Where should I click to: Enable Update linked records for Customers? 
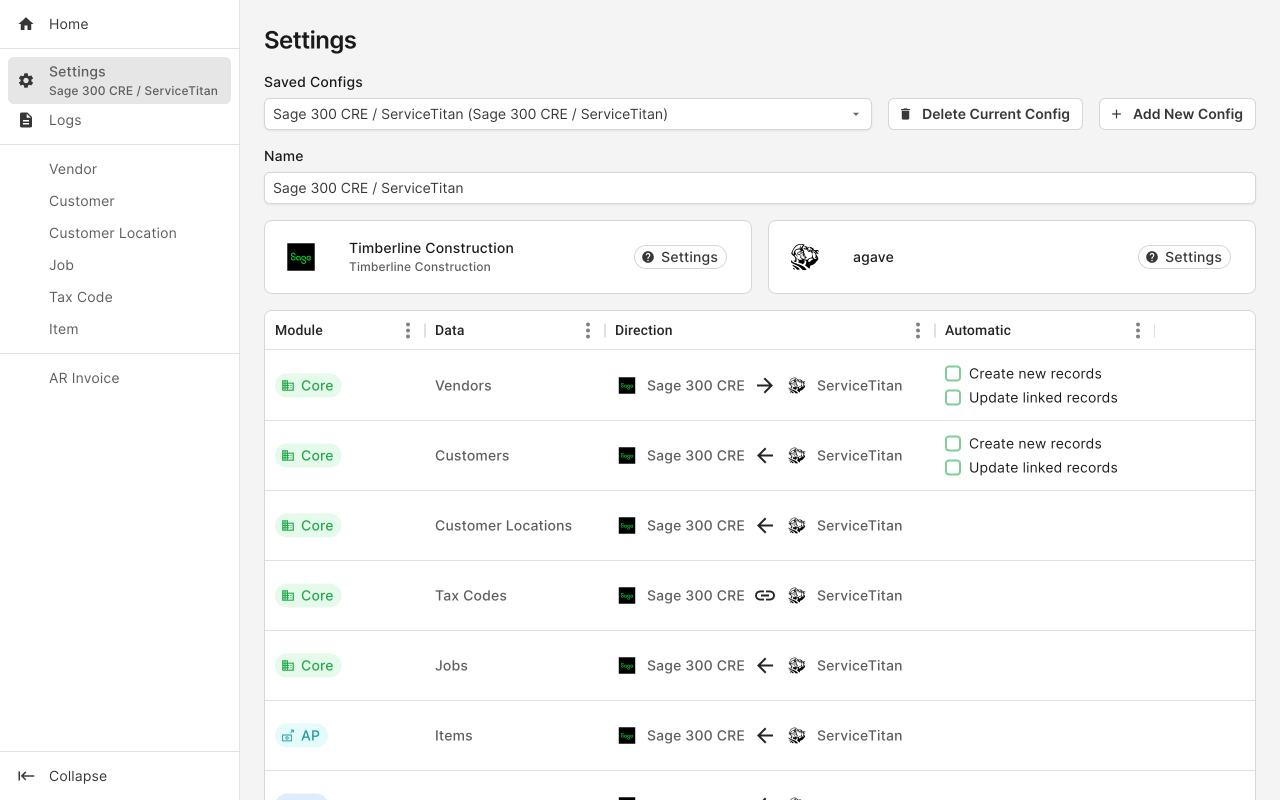coord(953,468)
